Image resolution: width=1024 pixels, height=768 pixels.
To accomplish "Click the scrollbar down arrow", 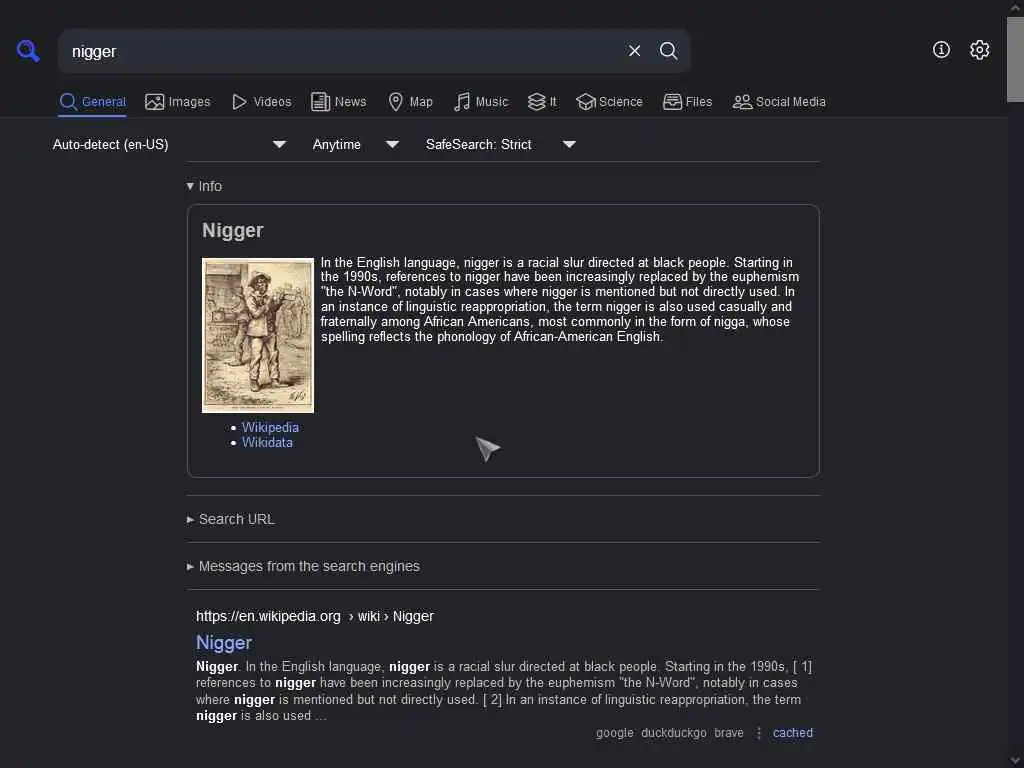I will point(1015,760).
